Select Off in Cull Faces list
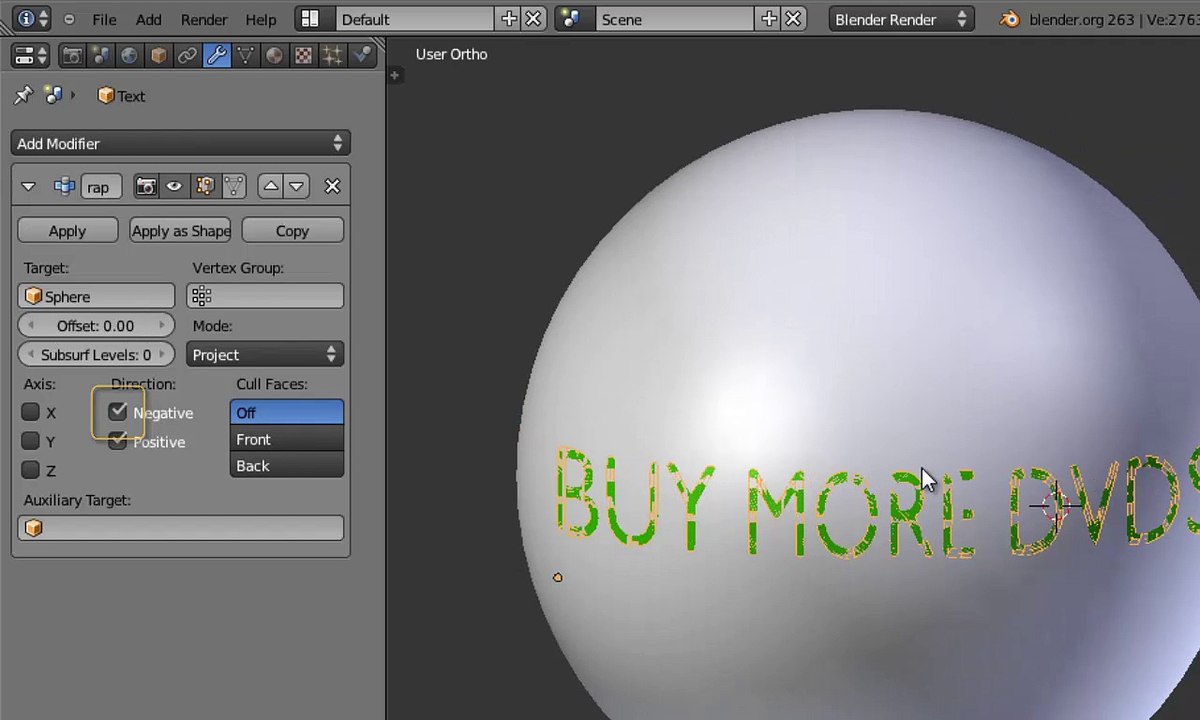 point(287,412)
